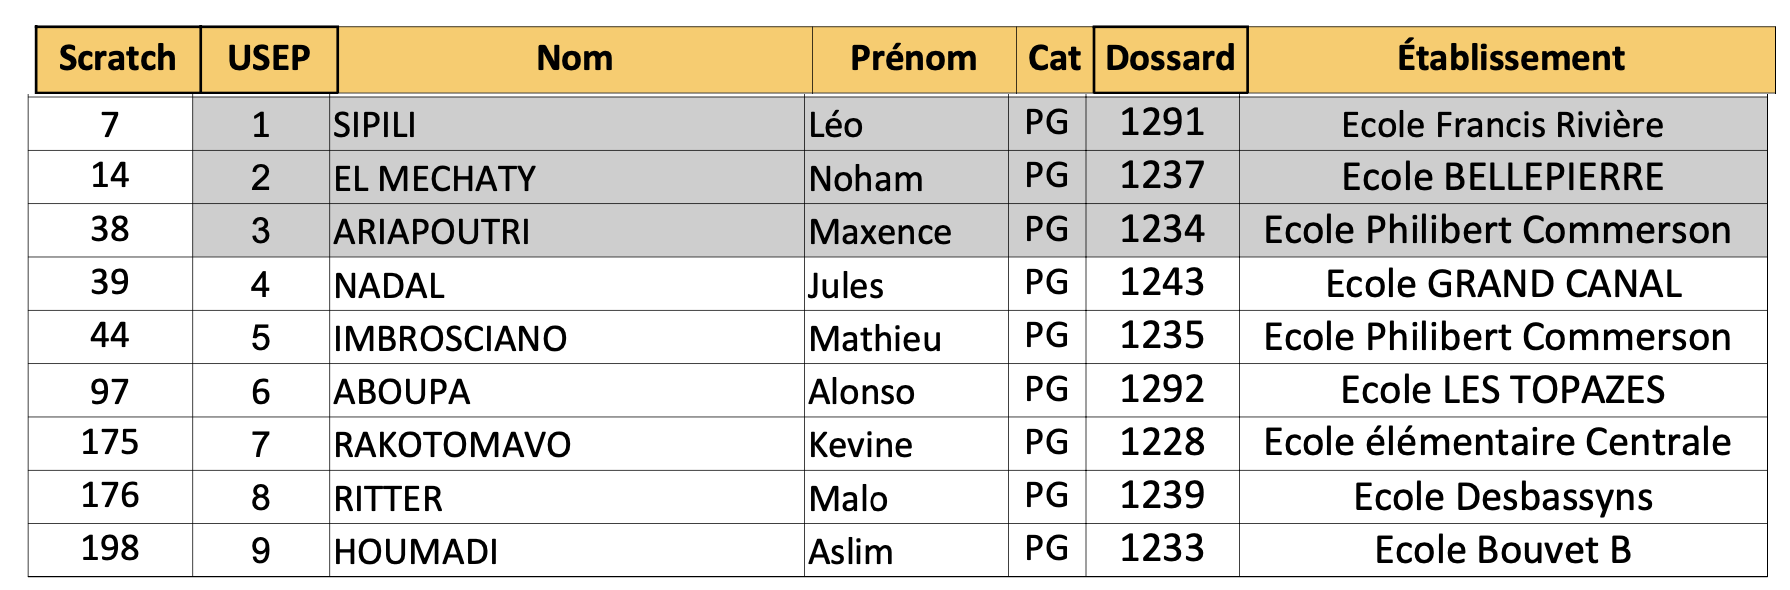The image size is (1790, 590).
Task: Select the IMBROSCIANO name cell
Action: pos(450,339)
